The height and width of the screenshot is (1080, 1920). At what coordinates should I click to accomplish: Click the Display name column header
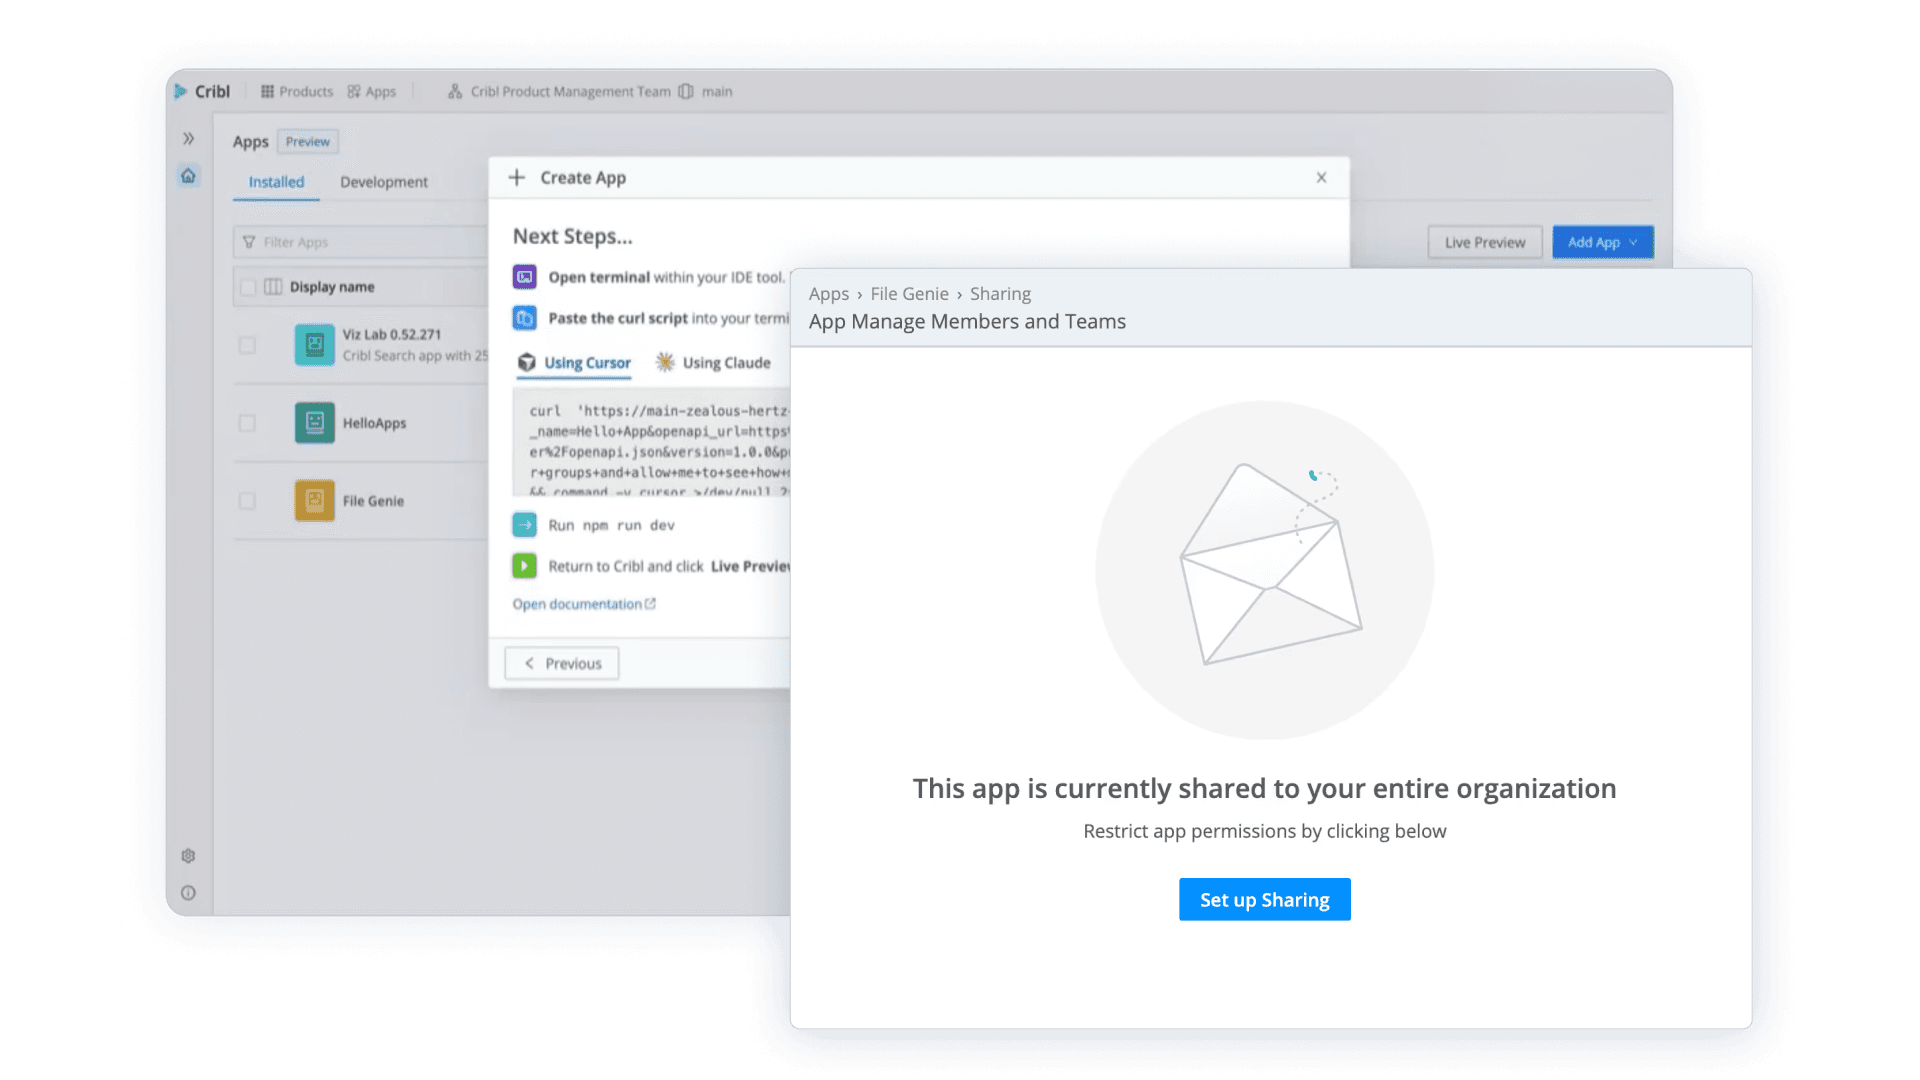332,287
